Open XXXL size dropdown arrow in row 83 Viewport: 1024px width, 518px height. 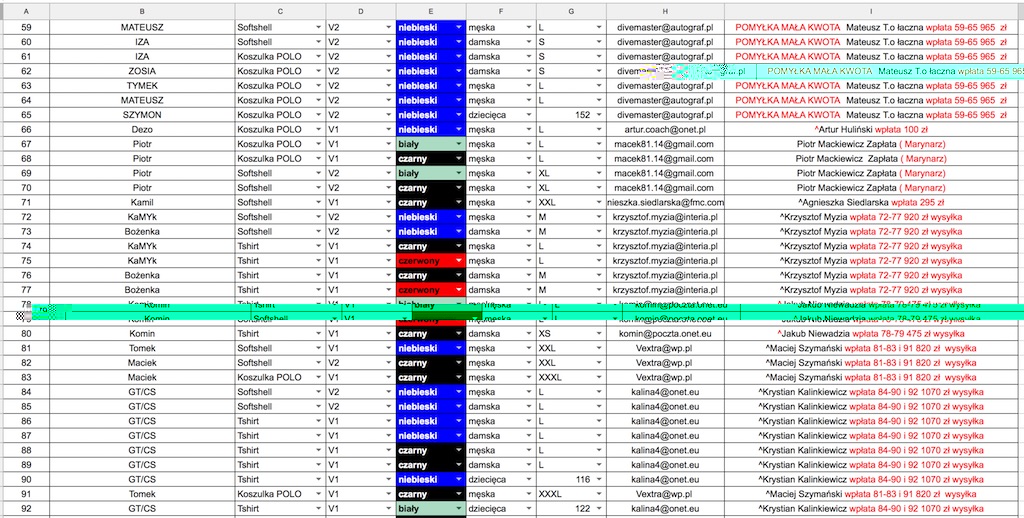click(598, 378)
